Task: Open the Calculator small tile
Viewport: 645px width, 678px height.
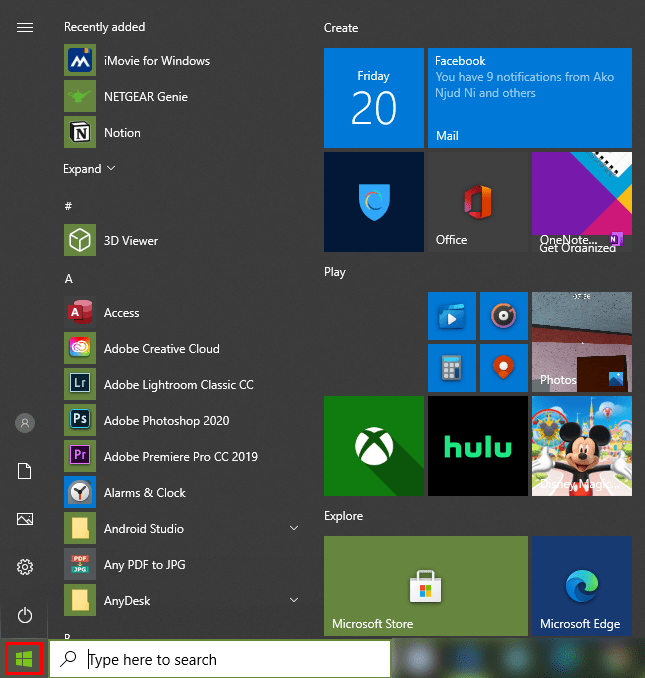Action: pyautogui.click(x=452, y=368)
